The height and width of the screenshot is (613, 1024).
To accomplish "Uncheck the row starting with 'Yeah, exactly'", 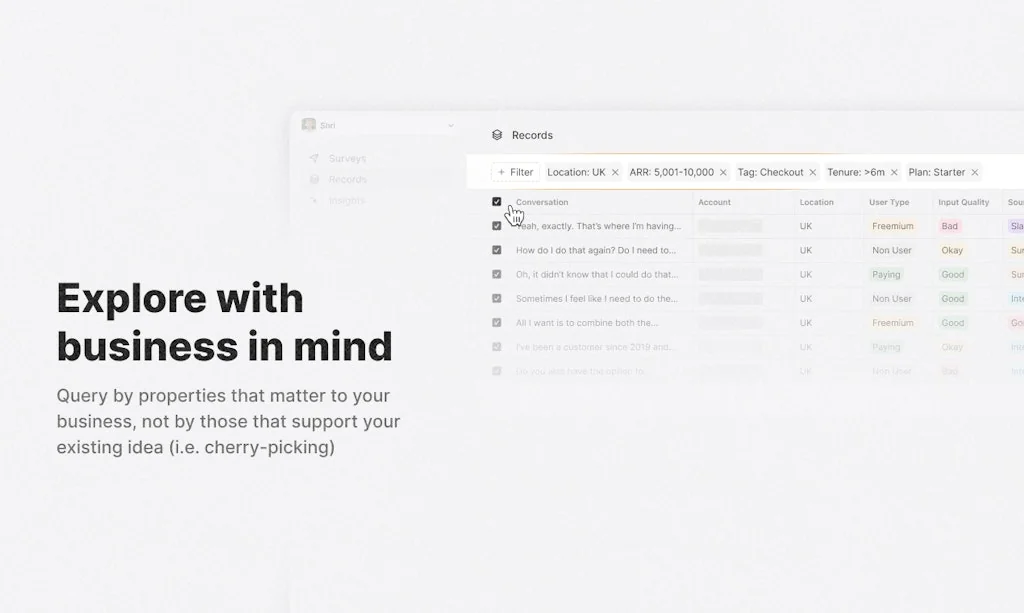I will click(497, 226).
